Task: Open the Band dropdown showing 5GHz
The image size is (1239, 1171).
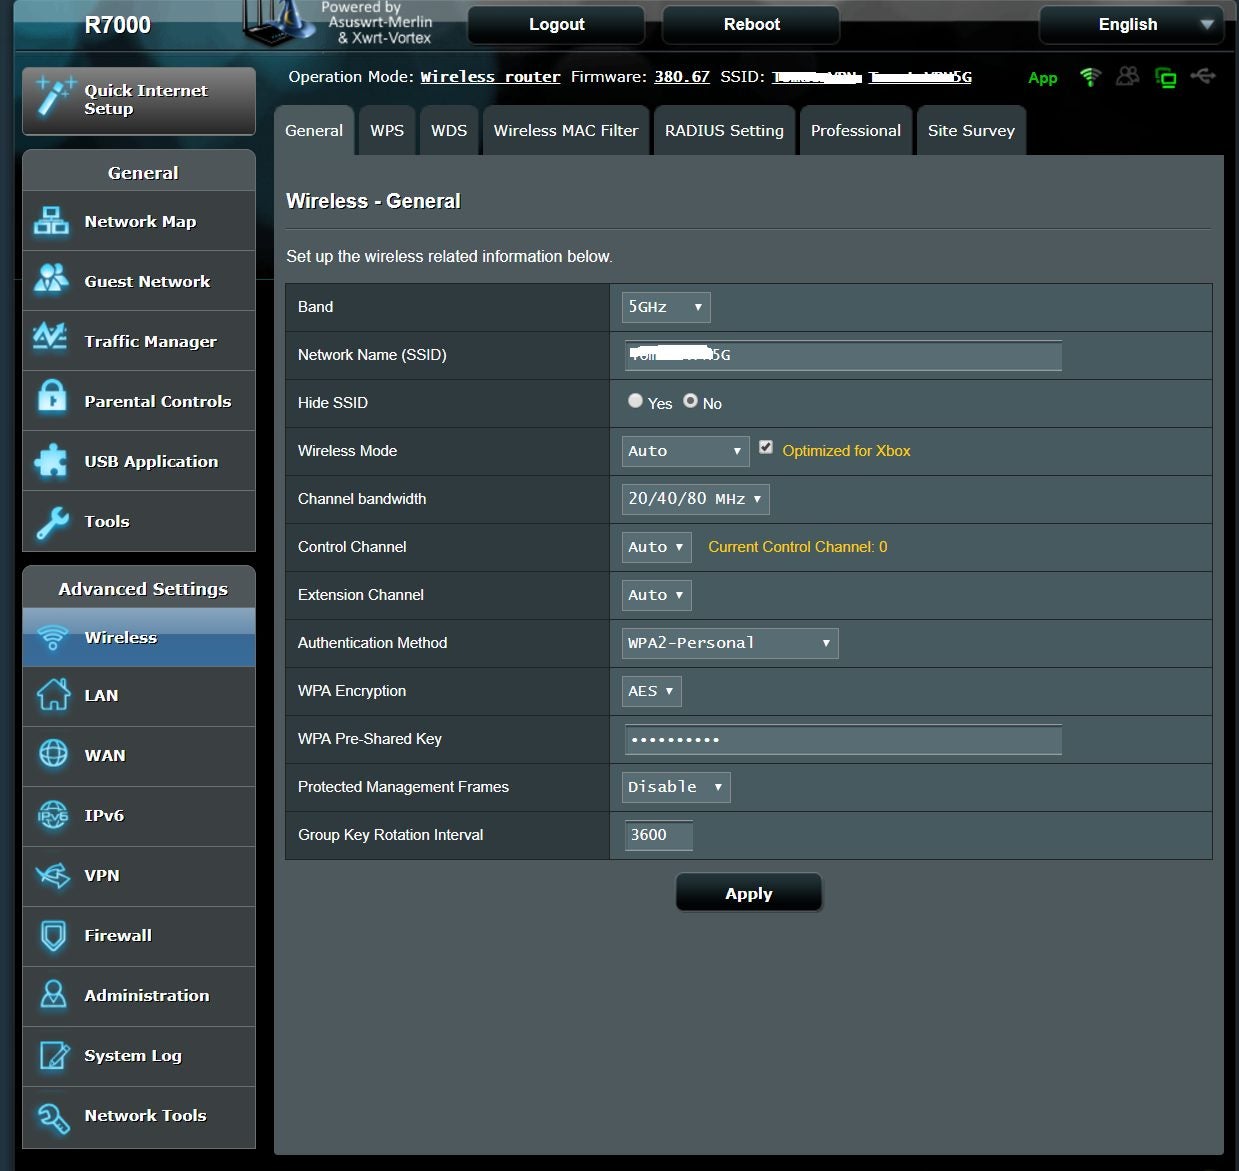Action: pos(665,307)
